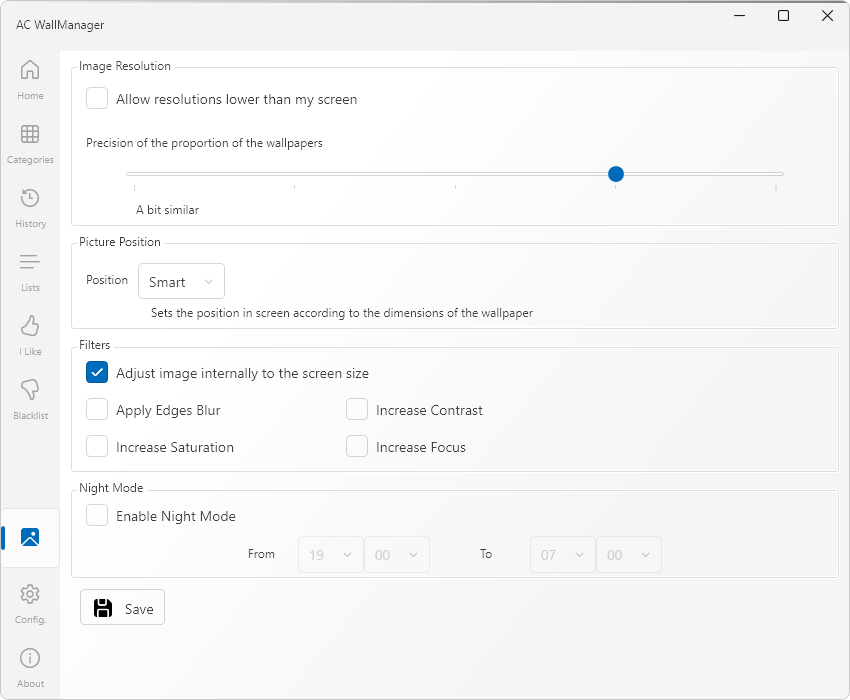Image resolution: width=850 pixels, height=700 pixels.
Task: Uncheck Adjust image internally to screen size
Action: 97,373
